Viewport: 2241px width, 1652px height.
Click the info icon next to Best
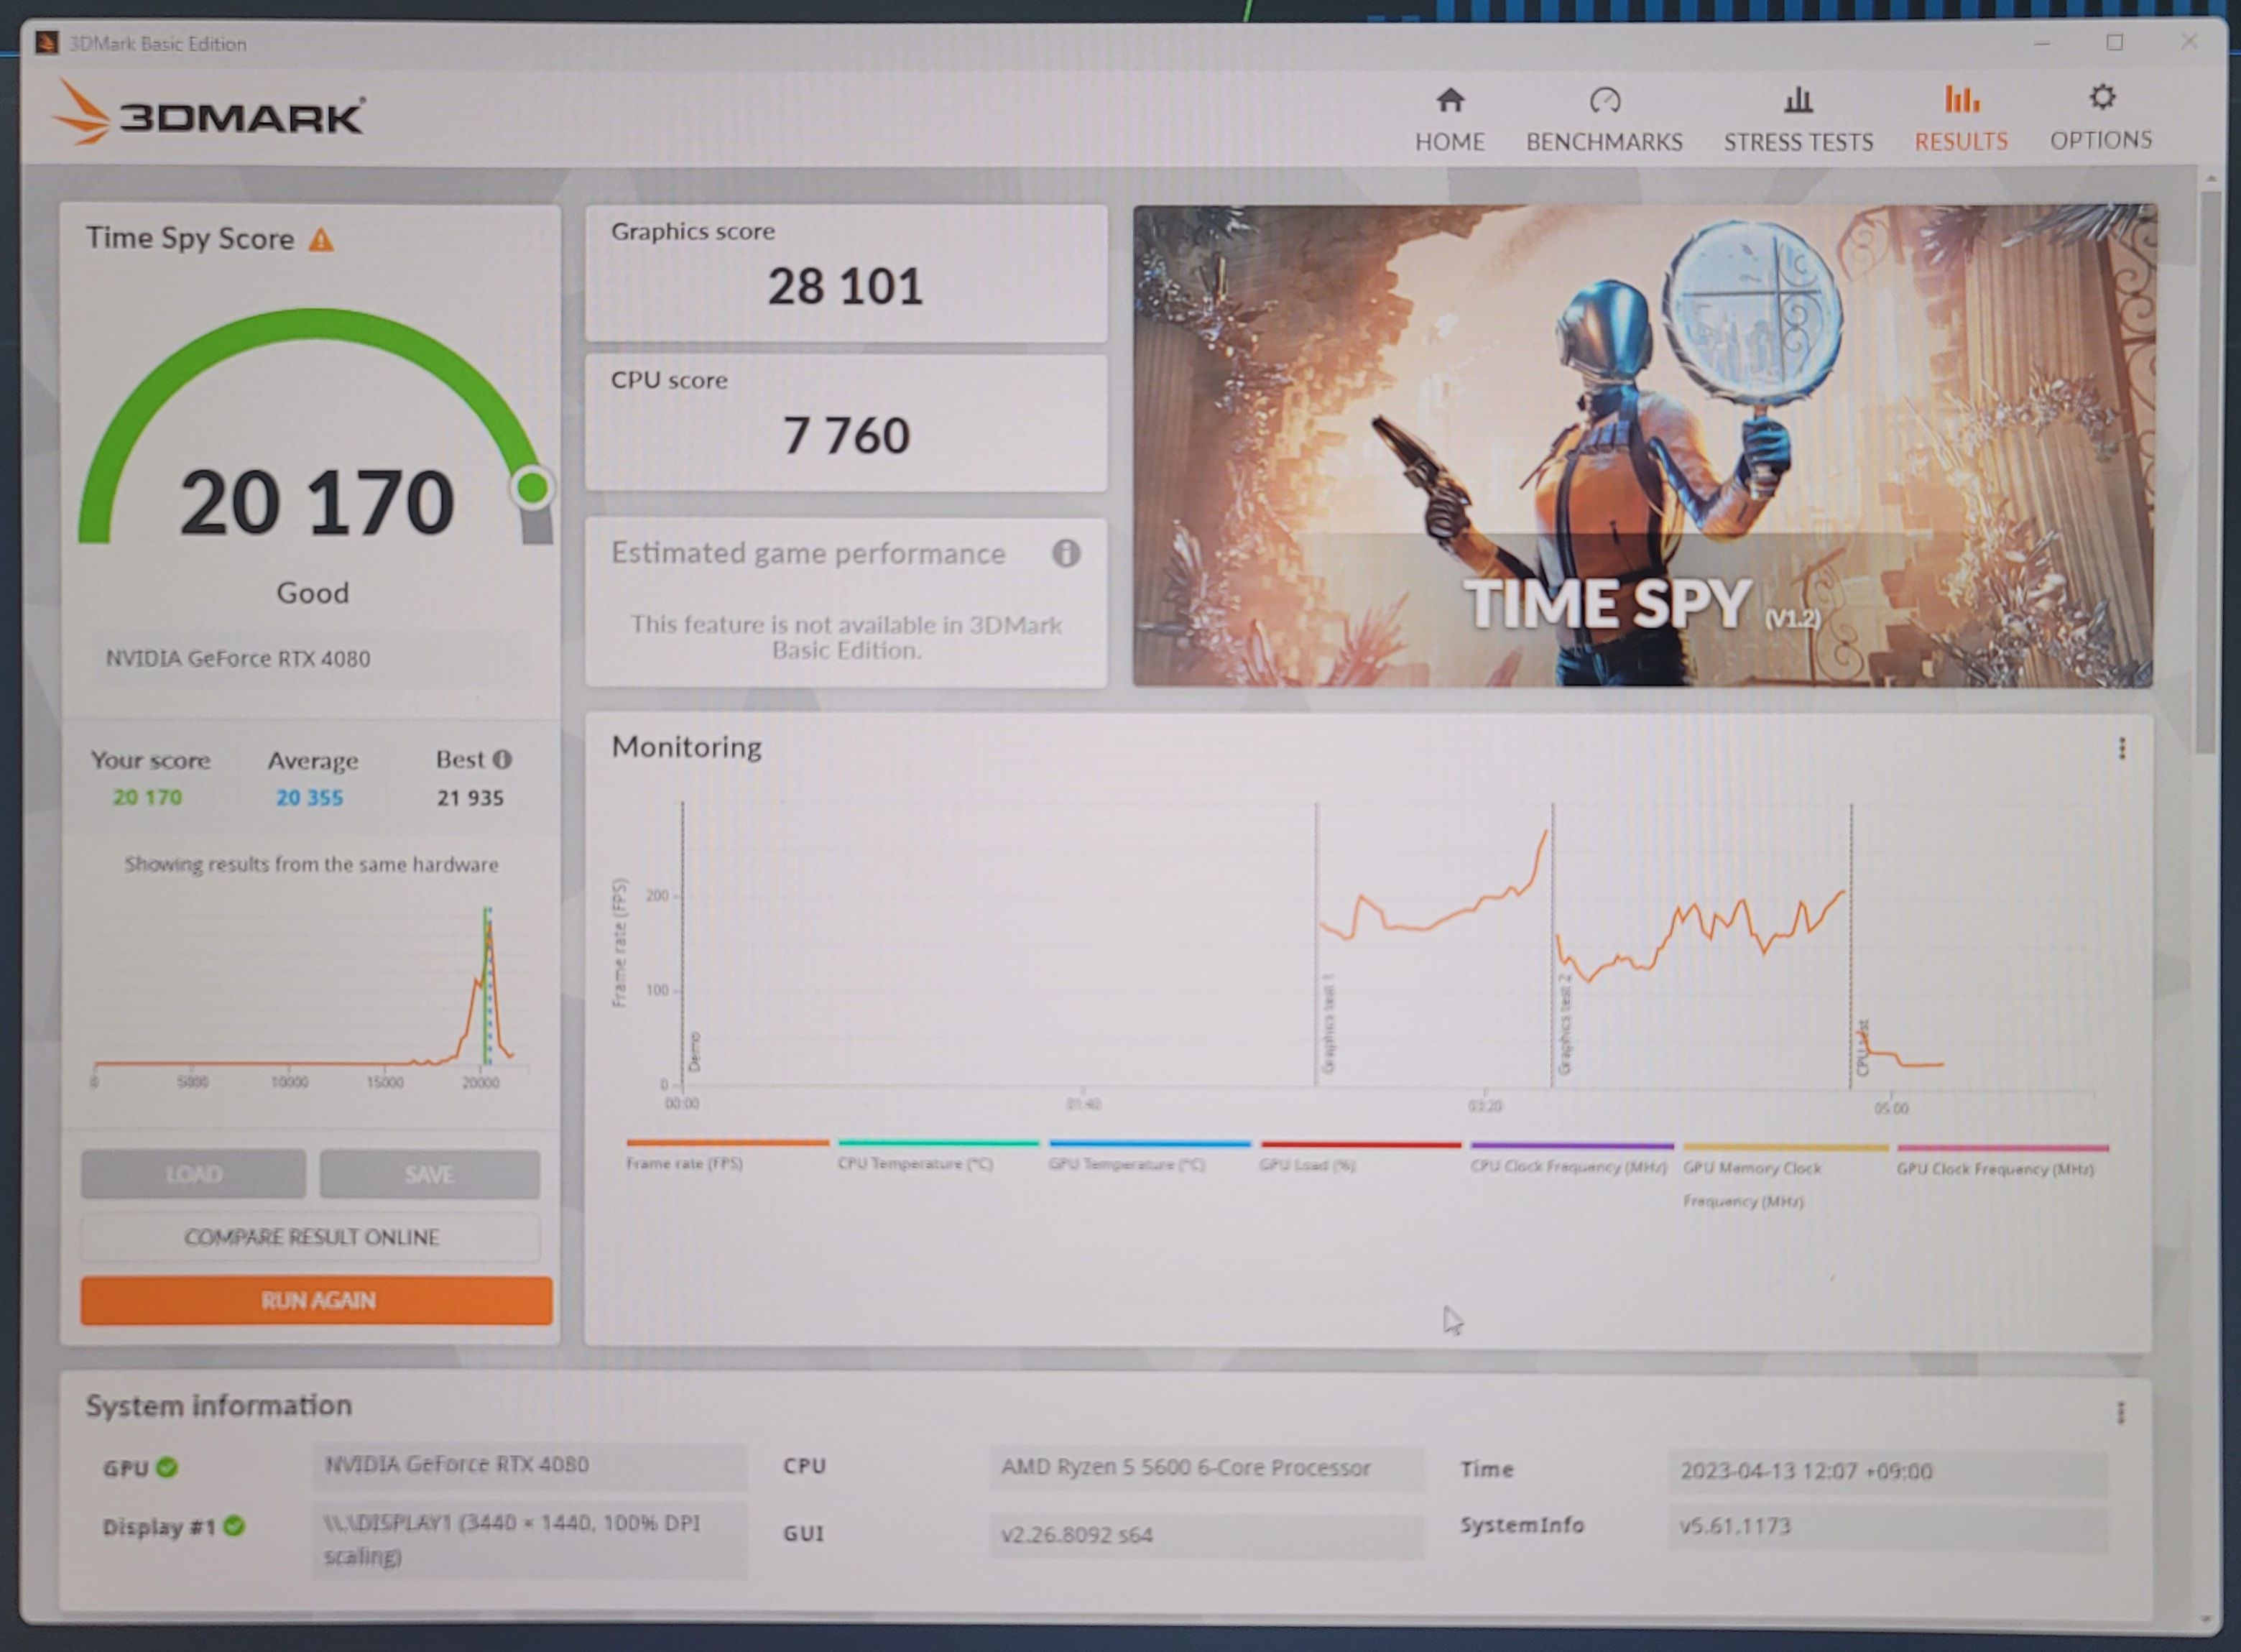[x=502, y=759]
